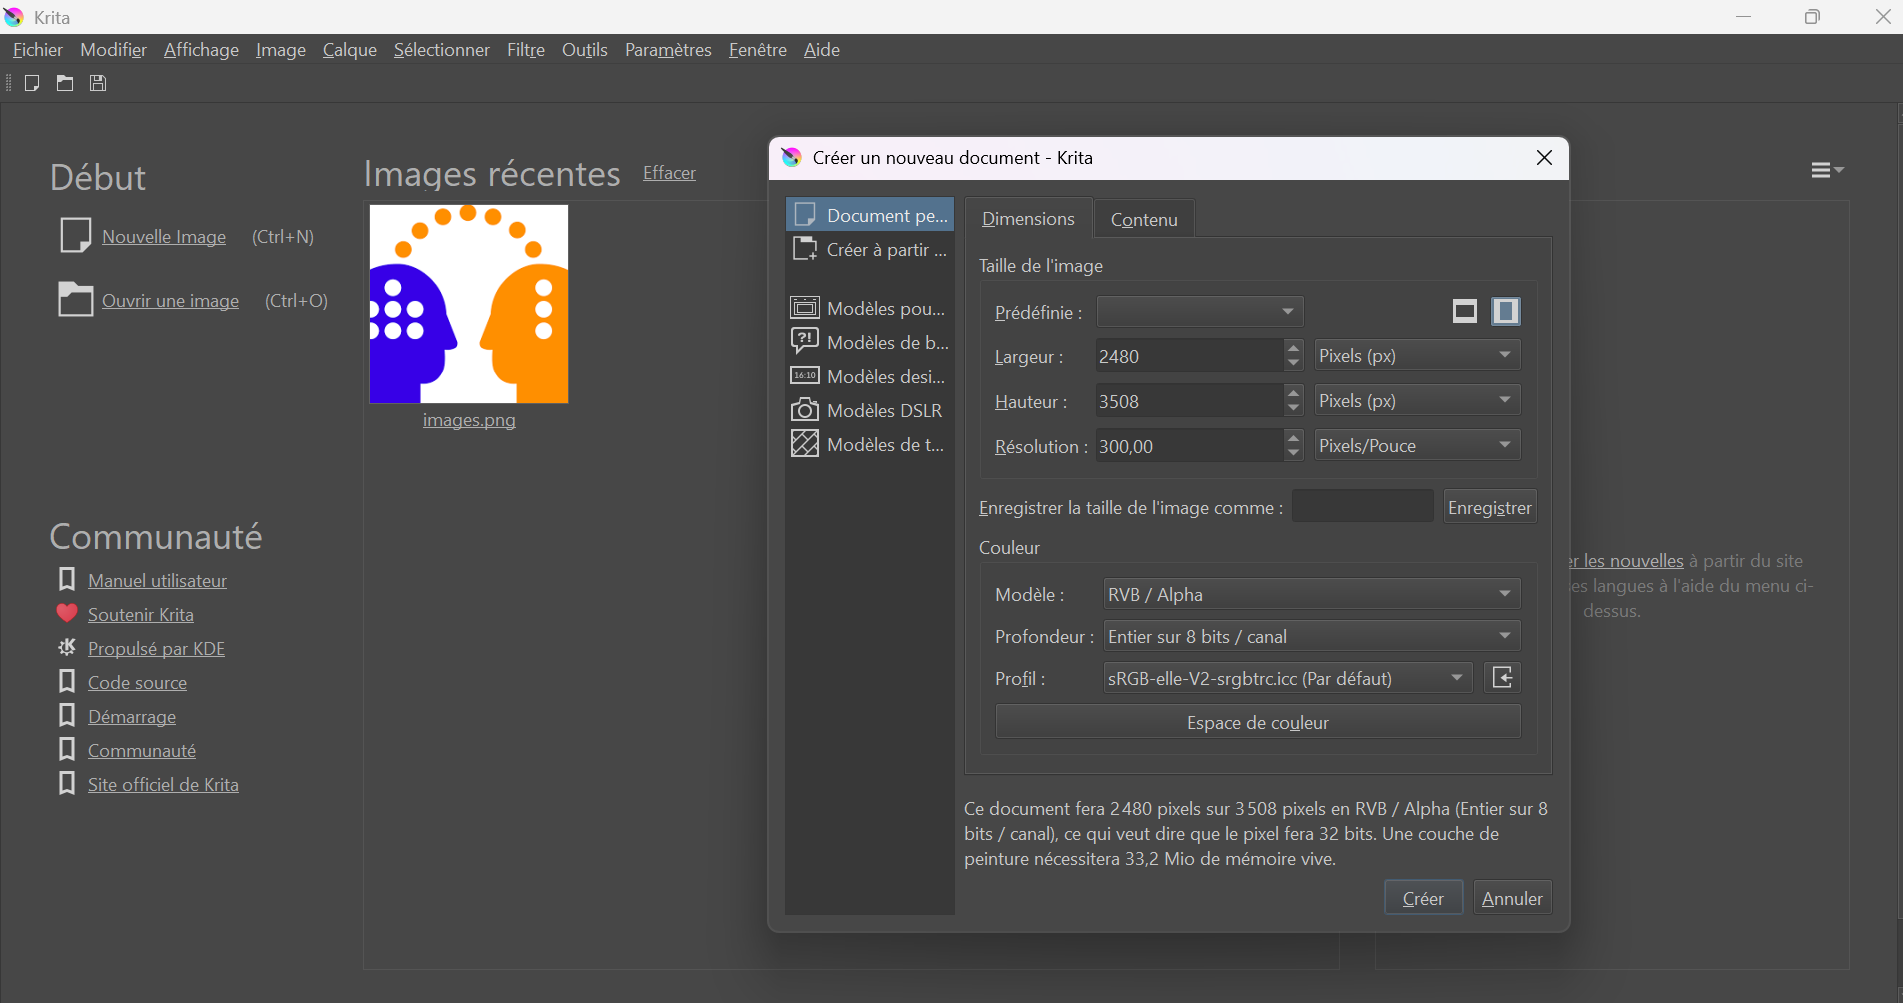Click the color profile import icon button

(1503, 678)
